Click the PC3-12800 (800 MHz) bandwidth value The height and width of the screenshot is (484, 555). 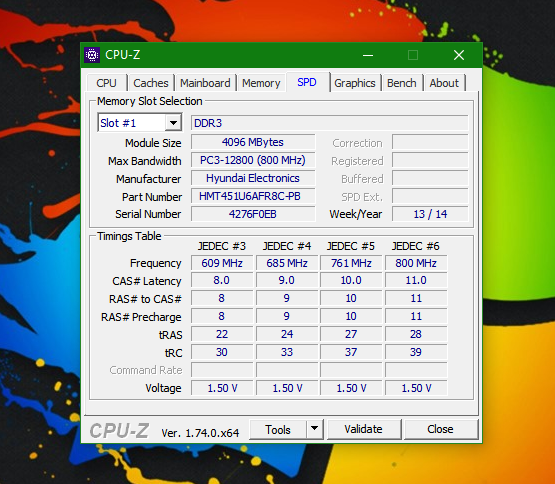point(253,160)
